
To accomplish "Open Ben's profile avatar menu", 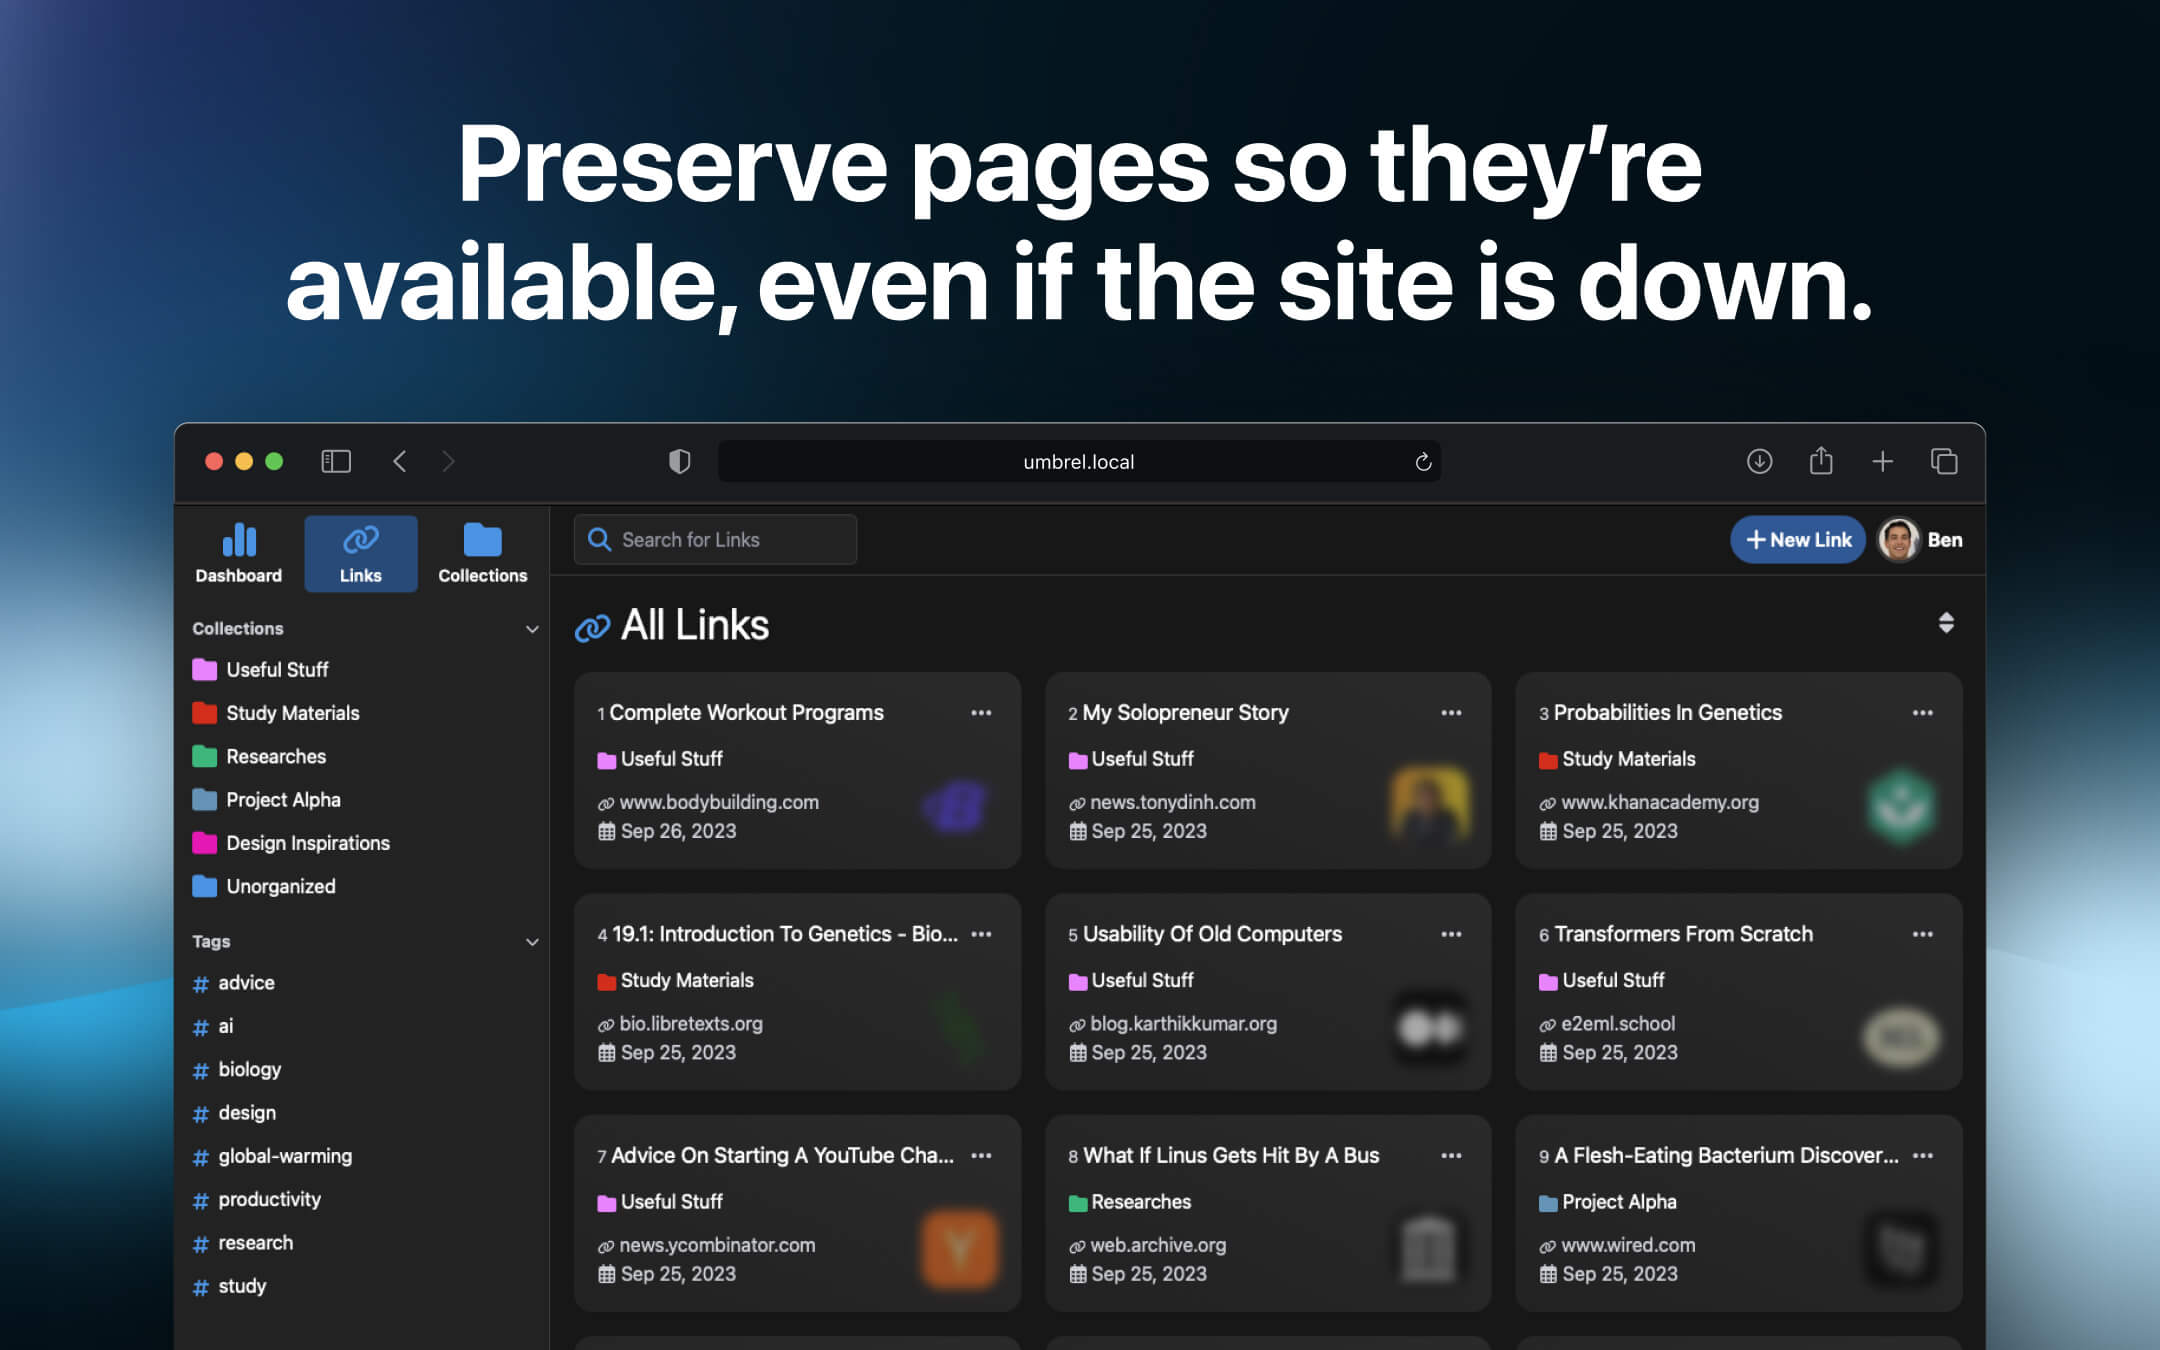I will pyautogui.click(x=1898, y=540).
